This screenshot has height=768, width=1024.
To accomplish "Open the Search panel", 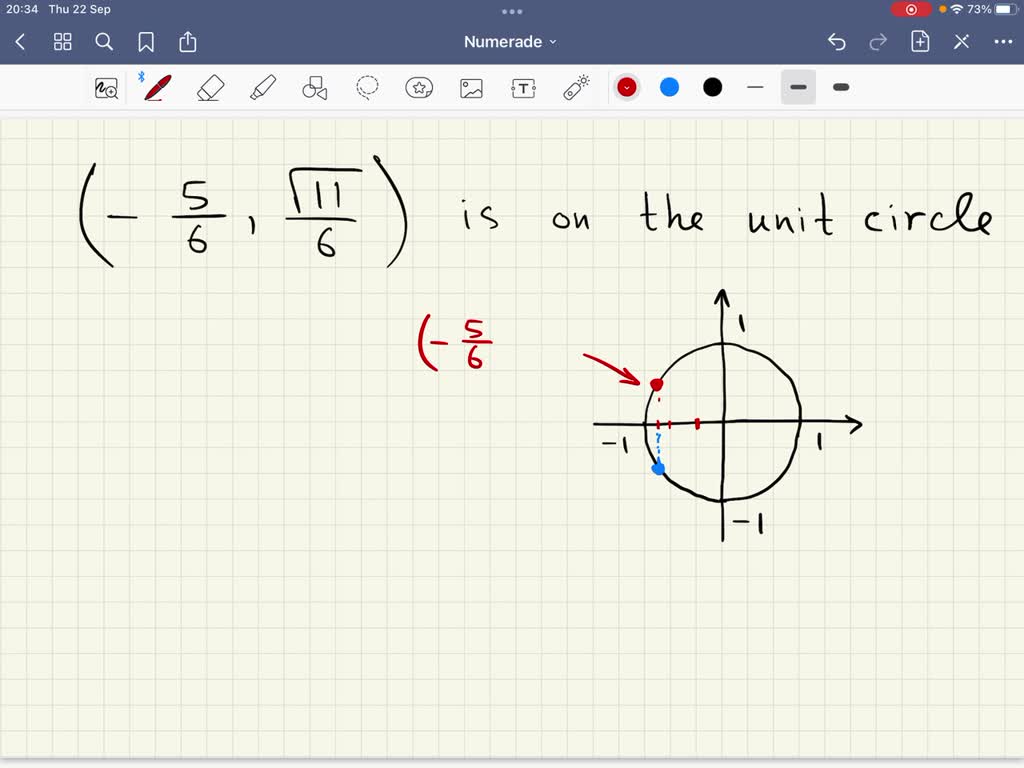I will (104, 42).
